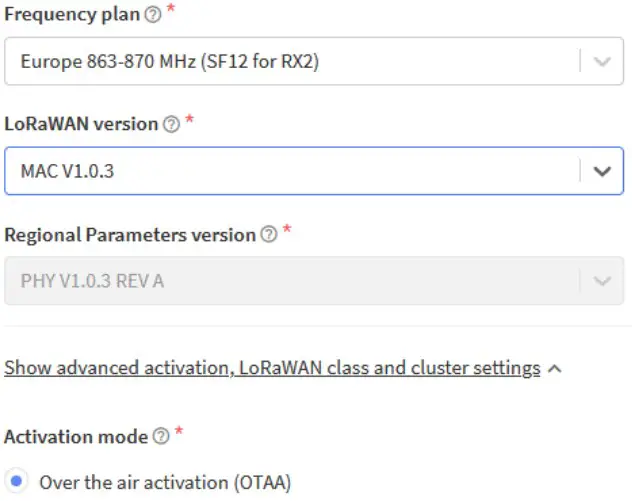The width and height of the screenshot is (632, 501).
Task: Click the red asterisk beside Activation mode
Action: click(x=179, y=435)
